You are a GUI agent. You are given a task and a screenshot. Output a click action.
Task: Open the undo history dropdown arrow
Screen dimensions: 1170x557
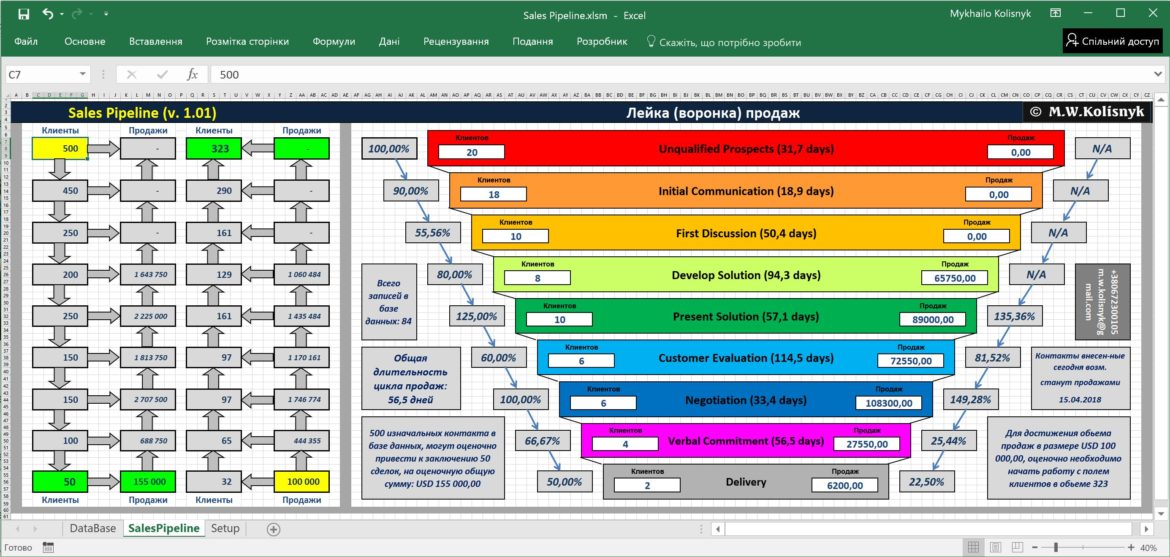click(62, 15)
